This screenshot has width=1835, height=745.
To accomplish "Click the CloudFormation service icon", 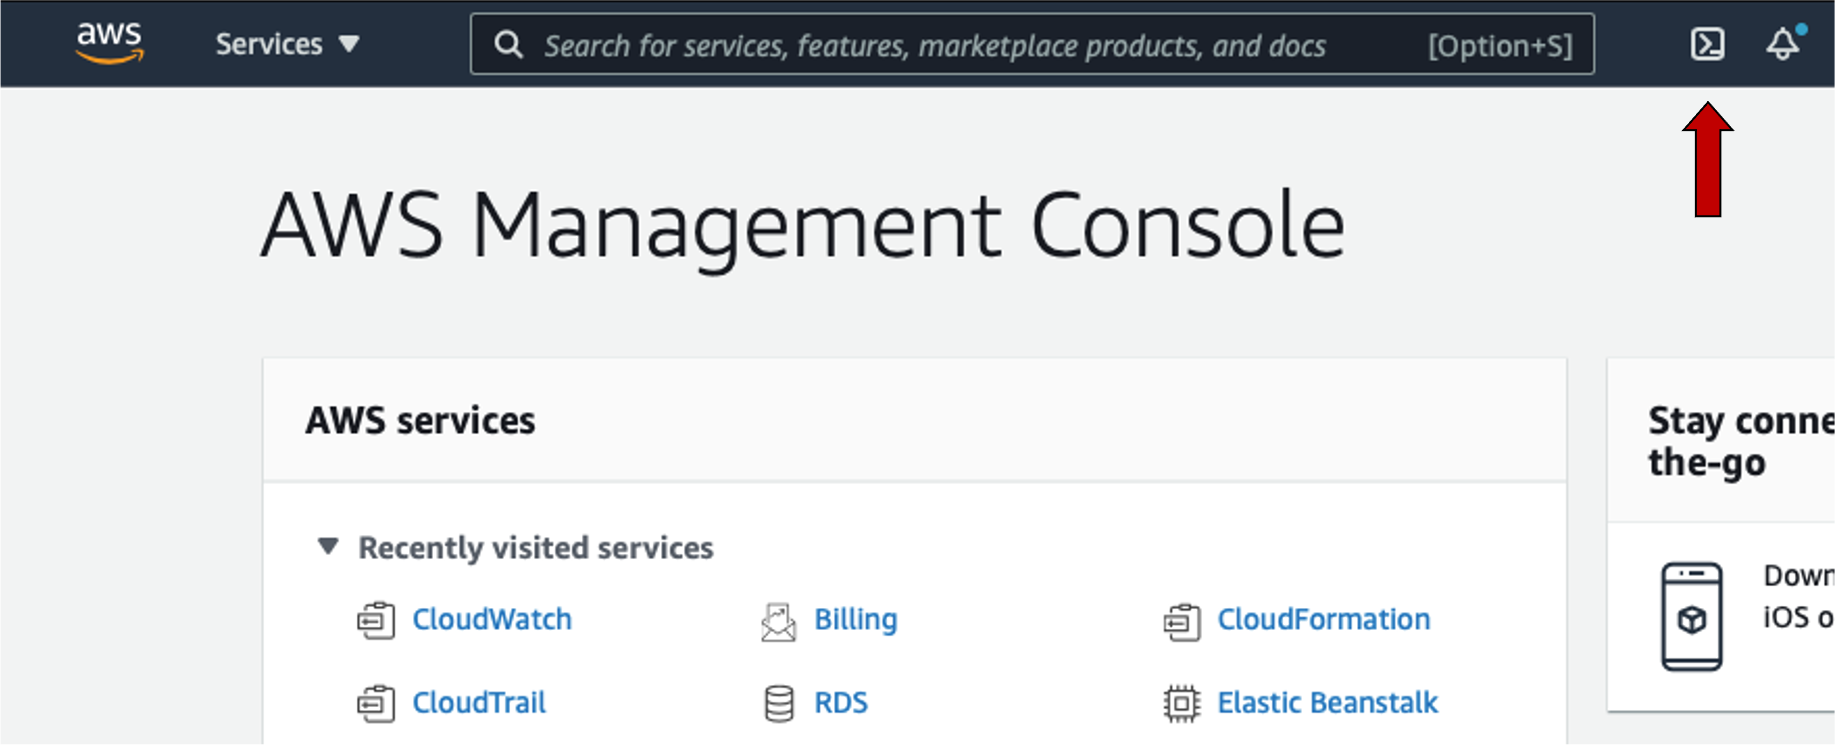I will pos(1181,621).
